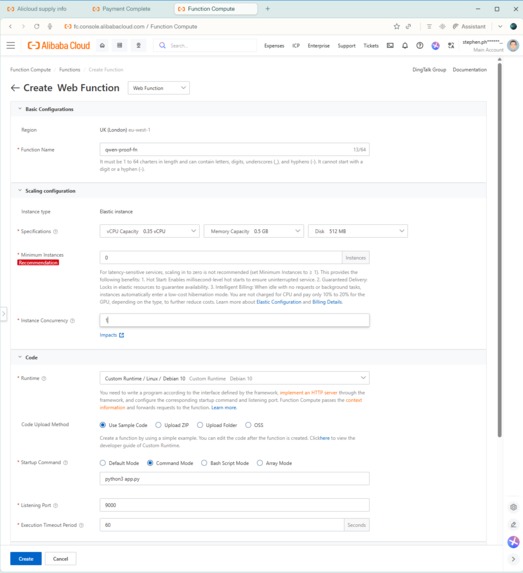Click the Startup Command text field
Viewport: 523px width, 573px height.
pyautogui.click(x=234, y=479)
